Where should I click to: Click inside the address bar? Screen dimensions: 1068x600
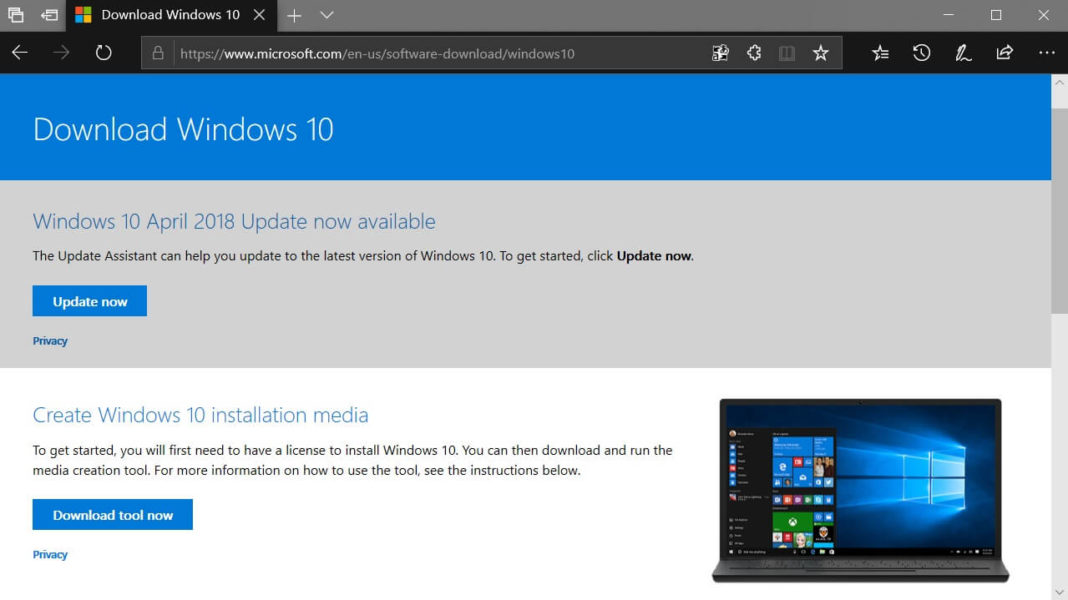[400, 52]
